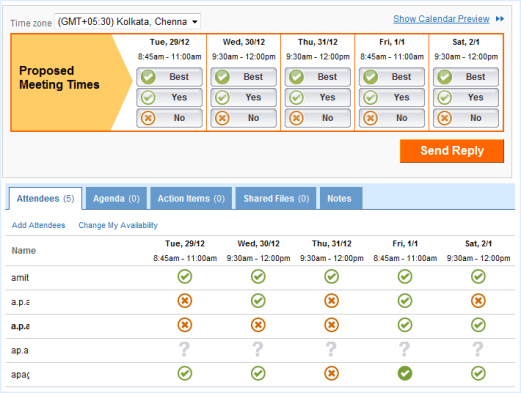
Task: Open the Time zone dropdown
Action: tap(128, 22)
